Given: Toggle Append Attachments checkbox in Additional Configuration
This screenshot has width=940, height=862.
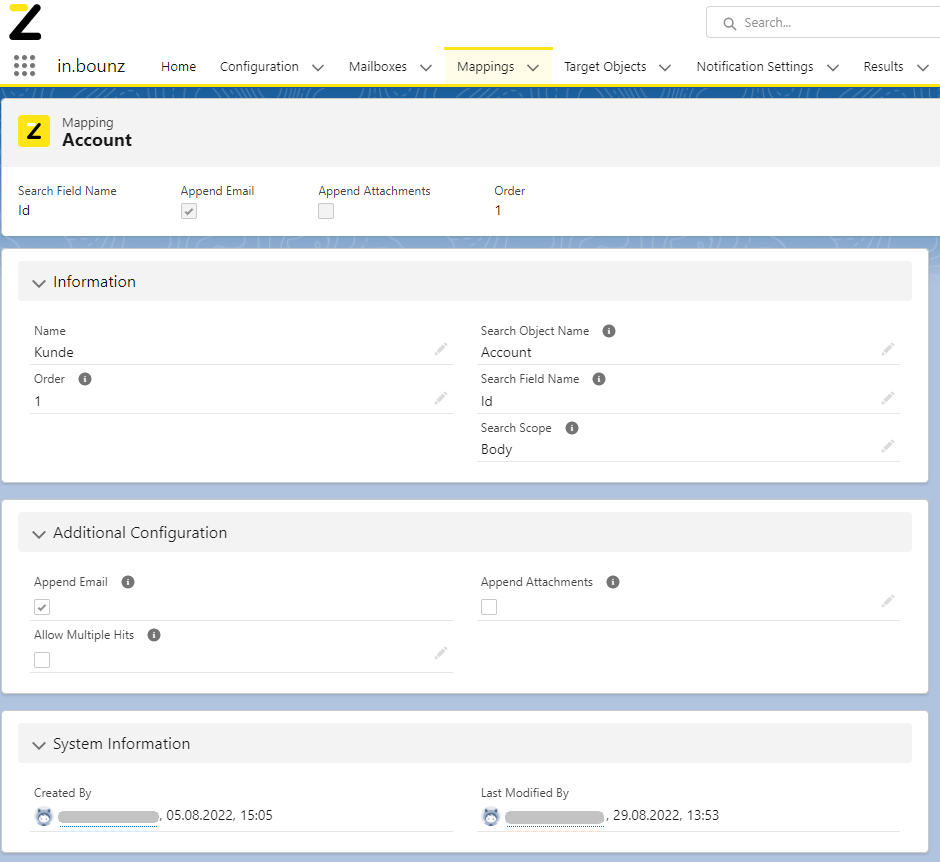Looking at the screenshot, I should (x=489, y=607).
